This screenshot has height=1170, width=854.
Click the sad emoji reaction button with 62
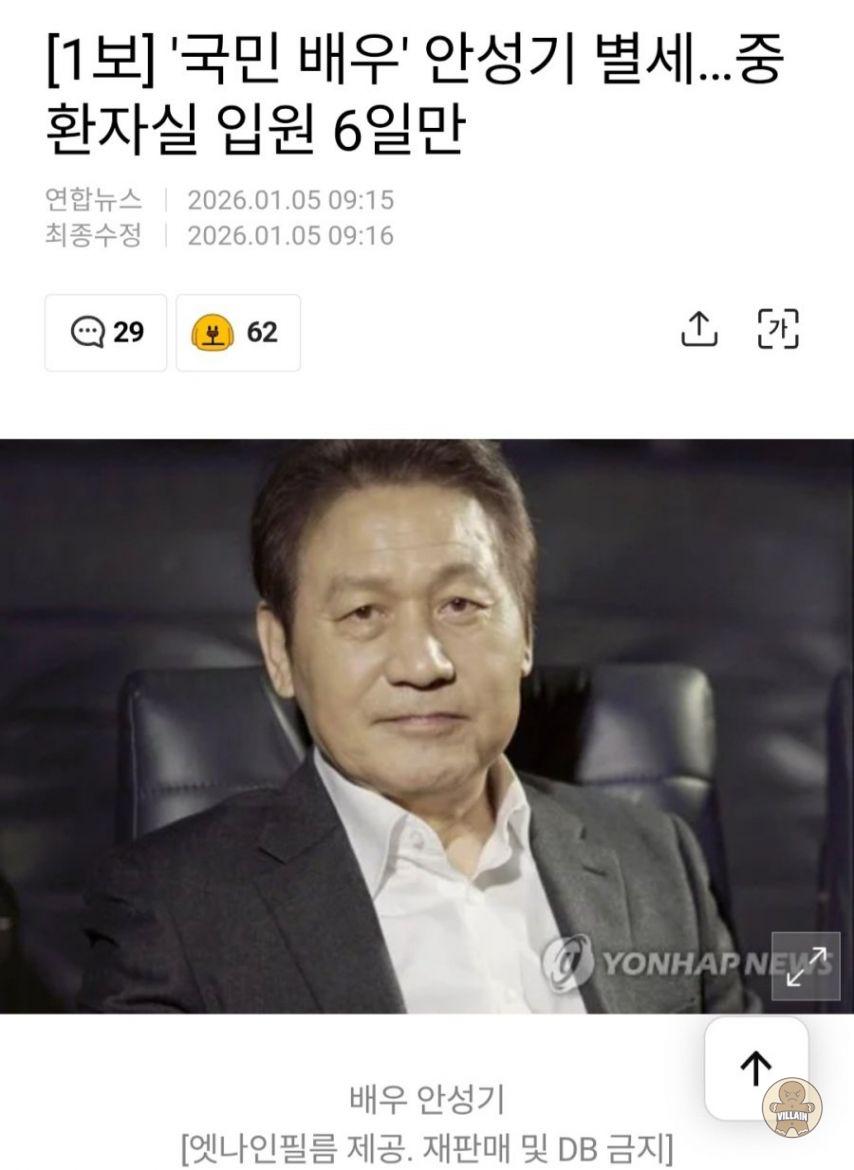pos(238,333)
